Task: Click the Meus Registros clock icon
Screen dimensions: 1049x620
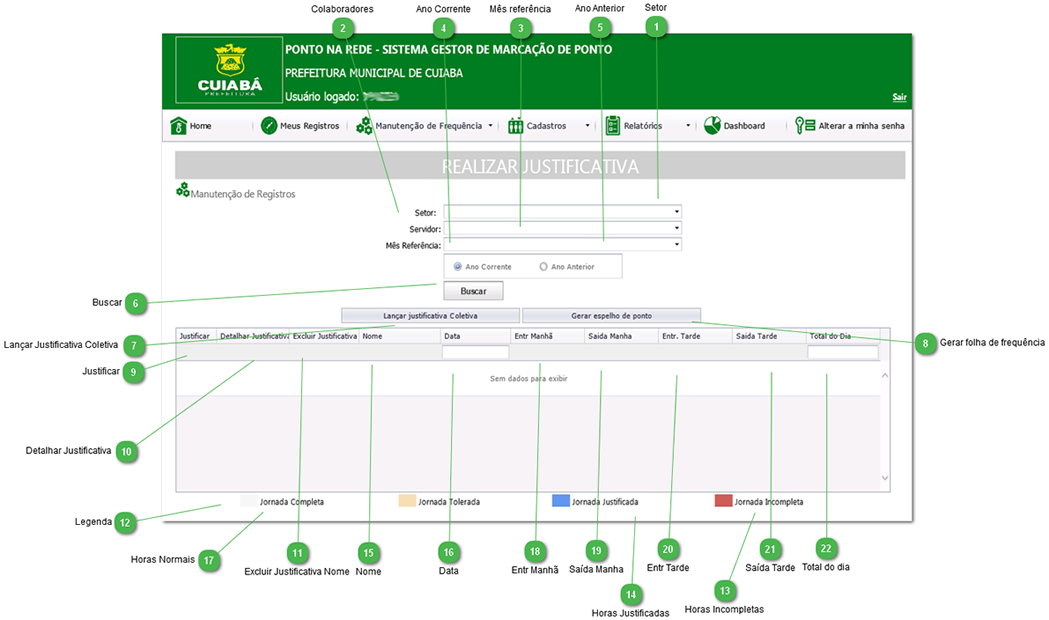Action: [x=269, y=126]
